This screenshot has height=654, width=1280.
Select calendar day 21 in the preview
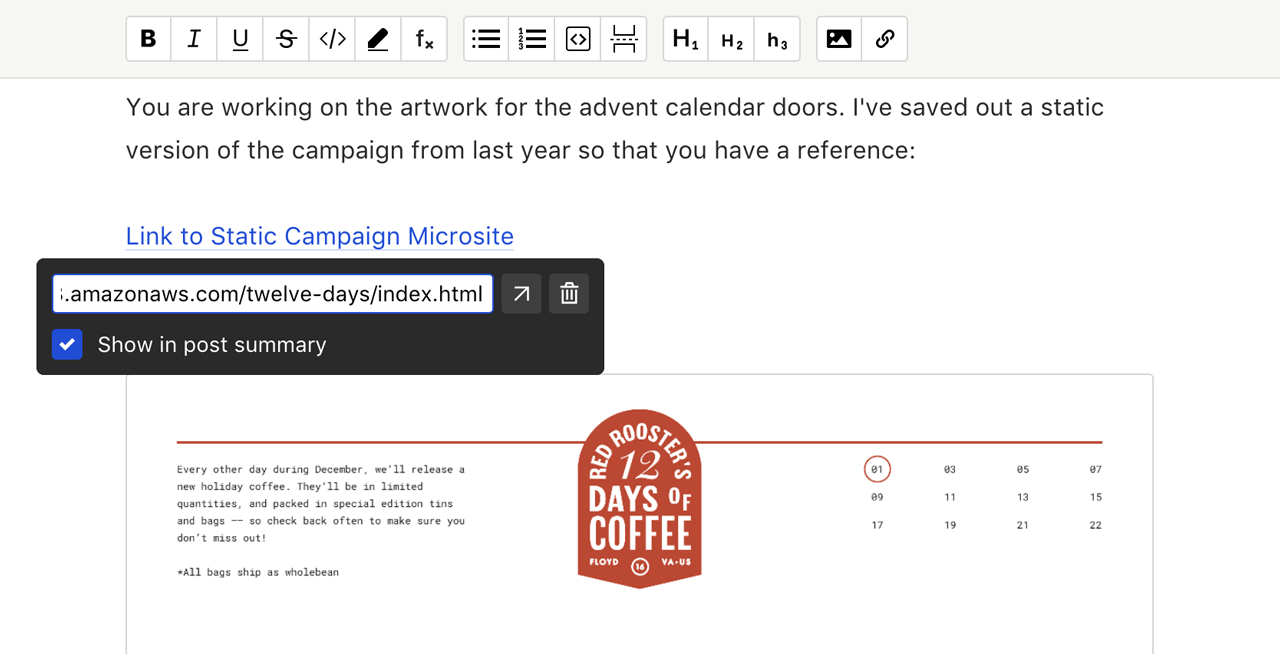[1023, 525]
